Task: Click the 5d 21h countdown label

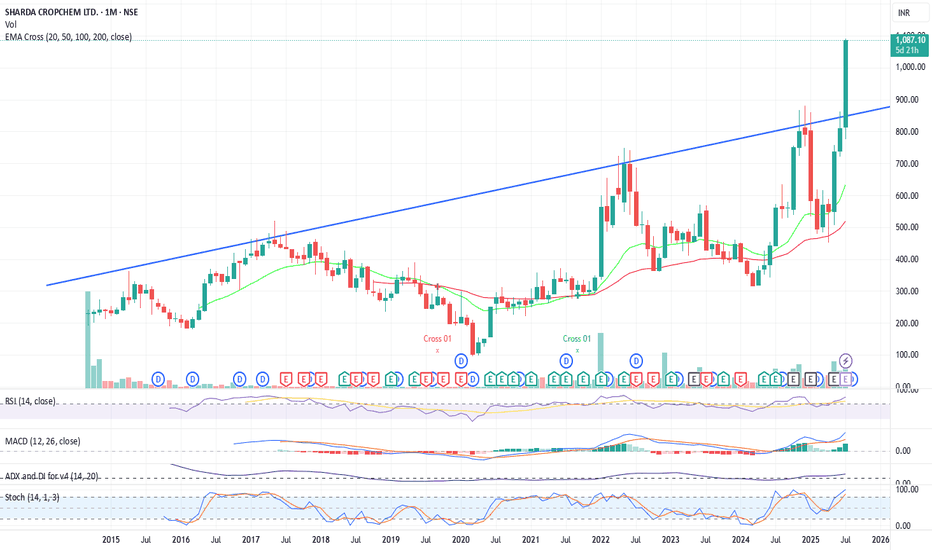Action: pos(907,51)
